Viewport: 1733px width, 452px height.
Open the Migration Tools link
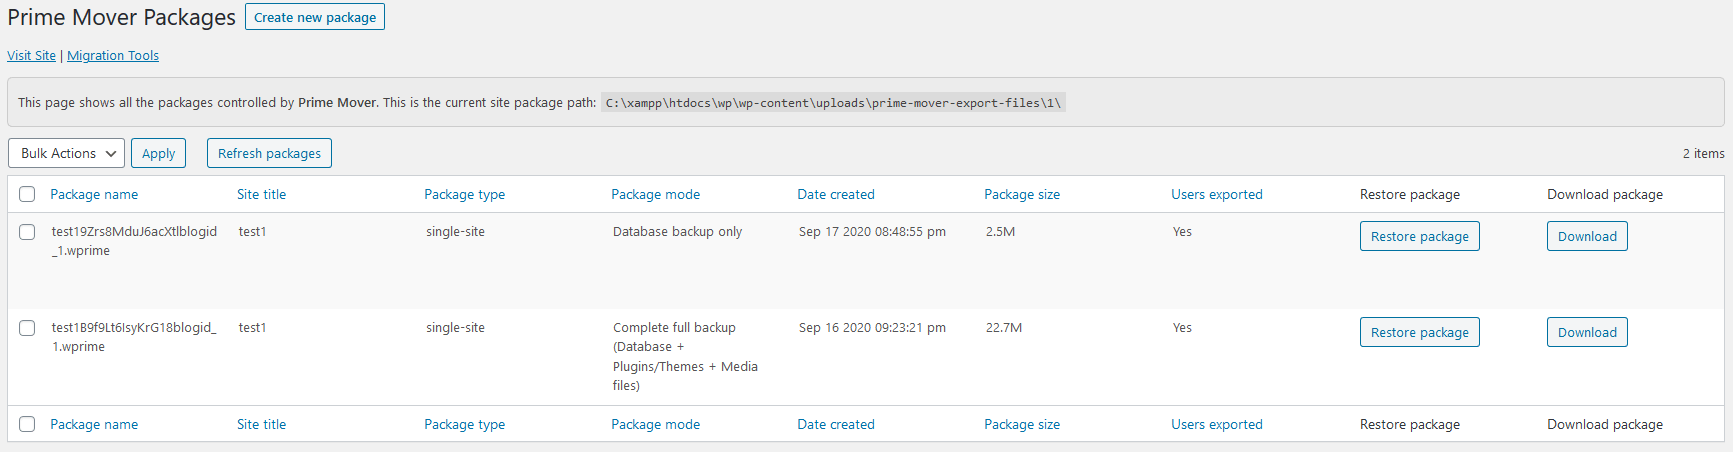click(x=113, y=56)
